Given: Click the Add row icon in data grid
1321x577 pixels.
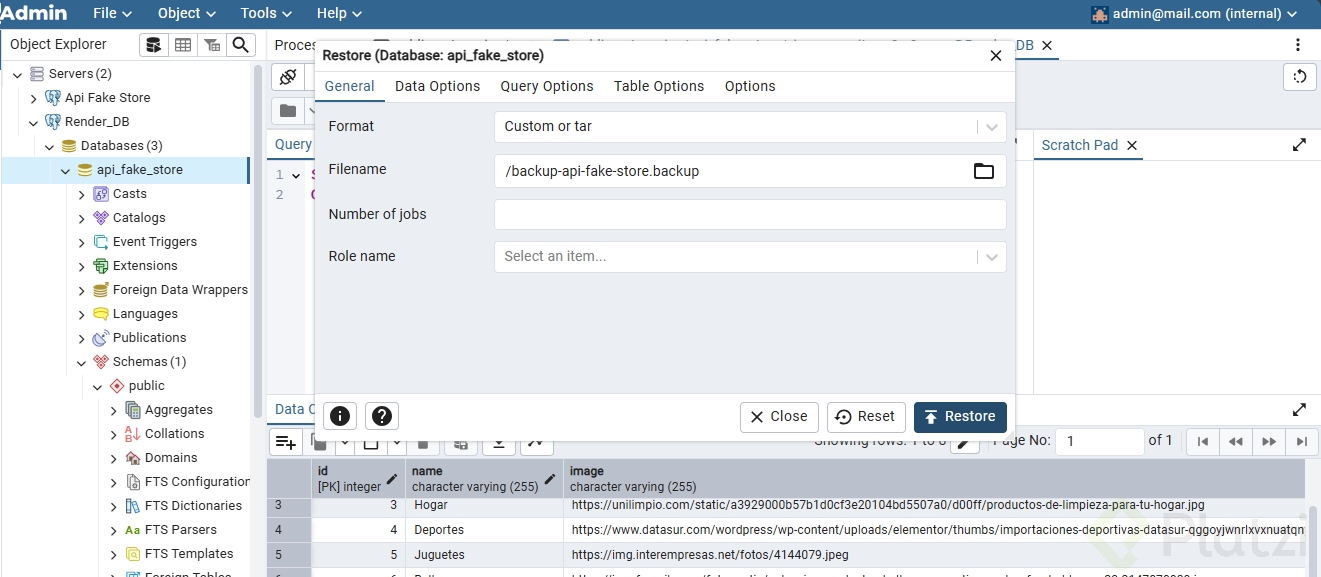Looking at the screenshot, I should (x=286, y=441).
